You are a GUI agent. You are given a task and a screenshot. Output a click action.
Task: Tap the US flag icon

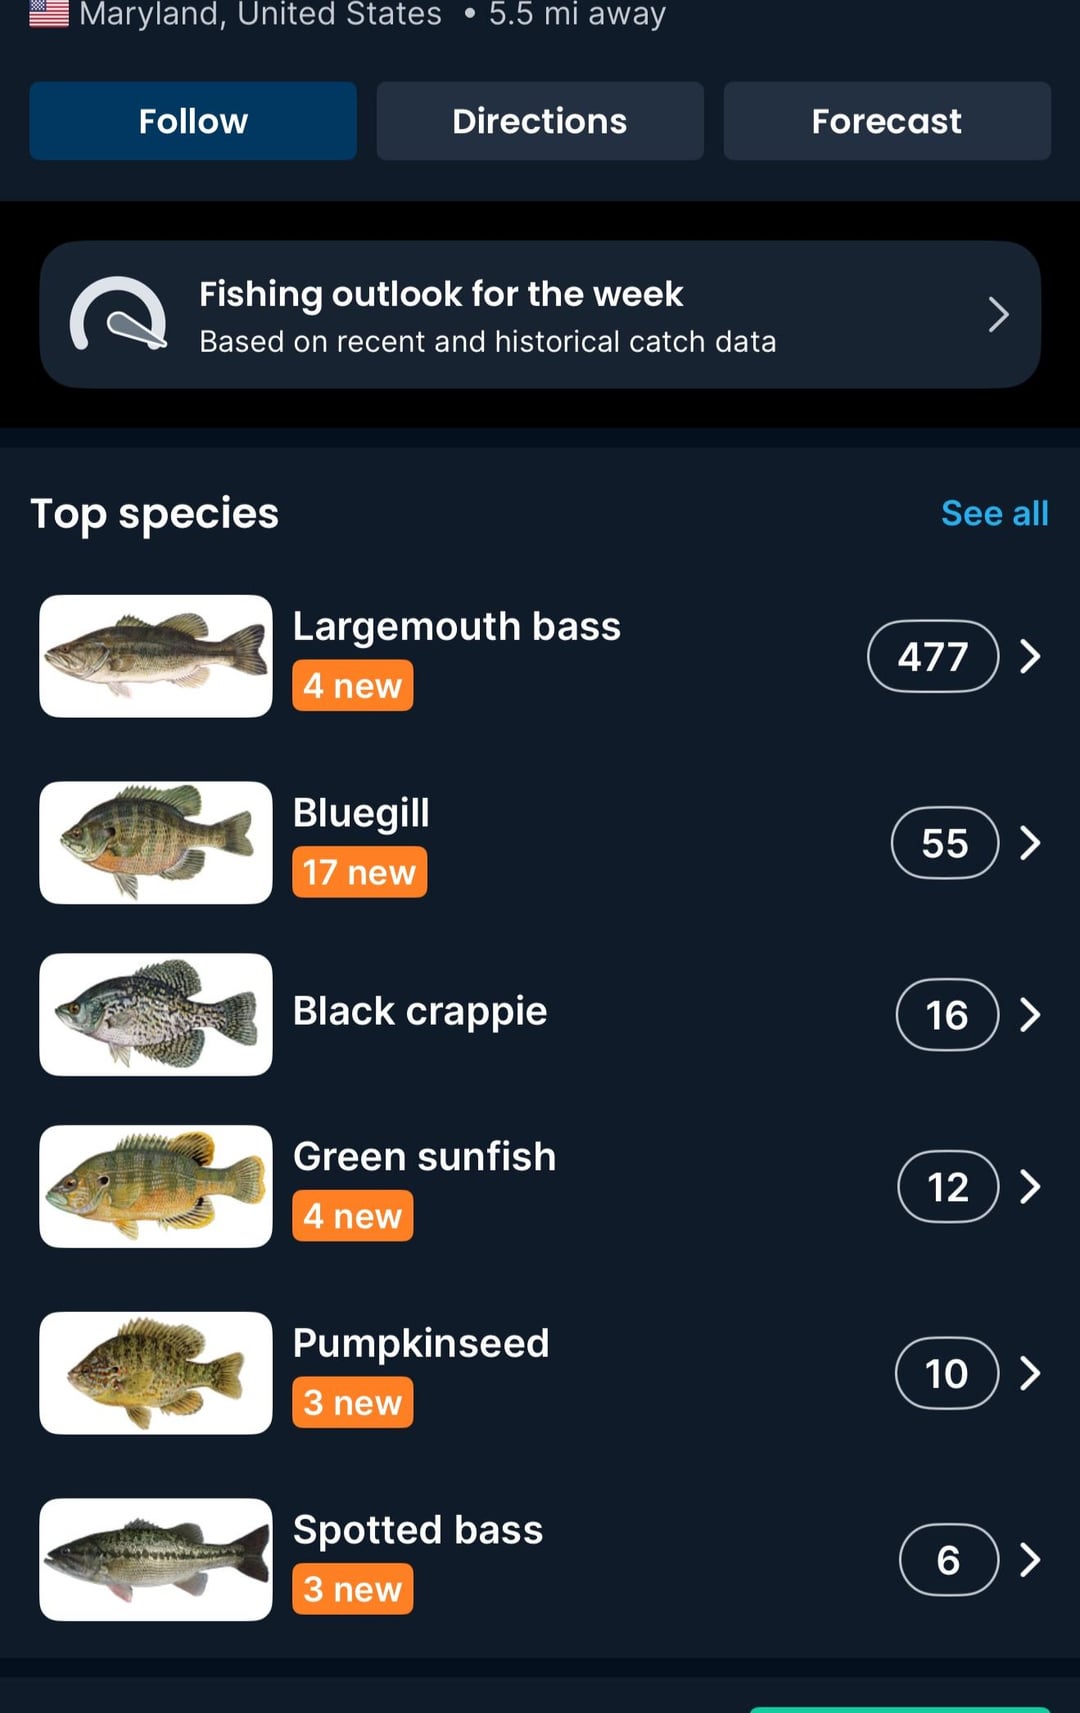click(x=49, y=14)
